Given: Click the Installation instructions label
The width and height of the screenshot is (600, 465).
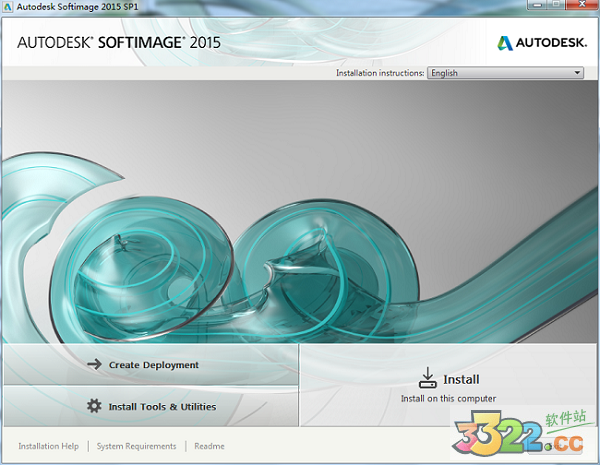Looking at the screenshot, I should pyautogui.click(x=380, y=73).
